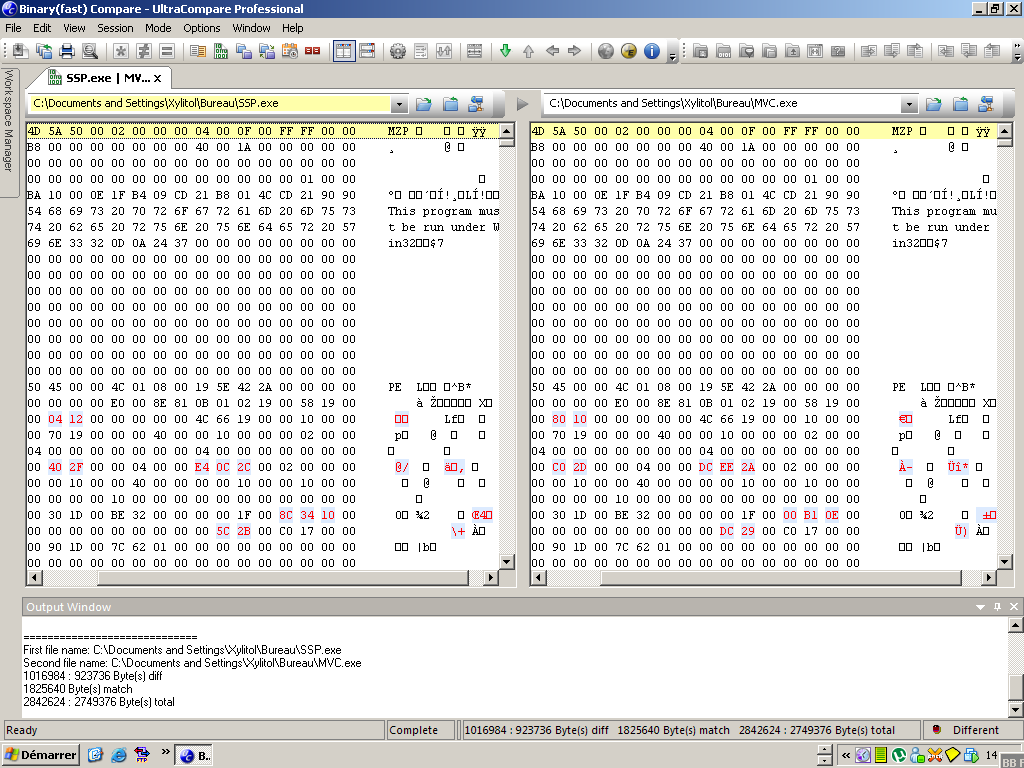Click the MVC.exe file path field
Screen dimensions: 1024x768
(x=723, y=103)
